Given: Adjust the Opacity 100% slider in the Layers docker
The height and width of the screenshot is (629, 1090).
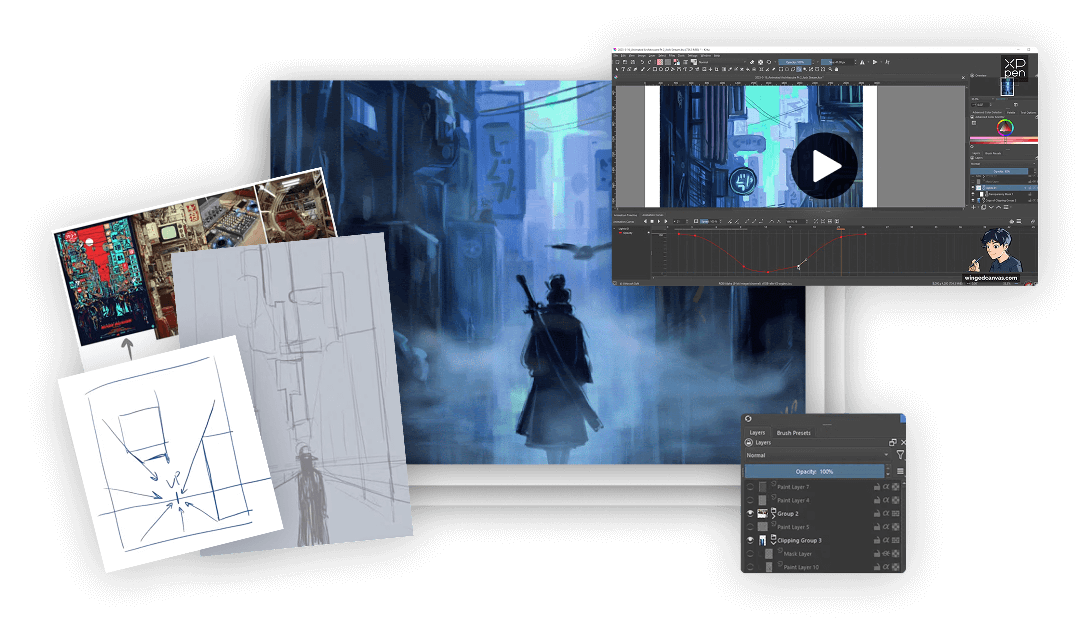Looking at the screenshot, I should (814, 471).
